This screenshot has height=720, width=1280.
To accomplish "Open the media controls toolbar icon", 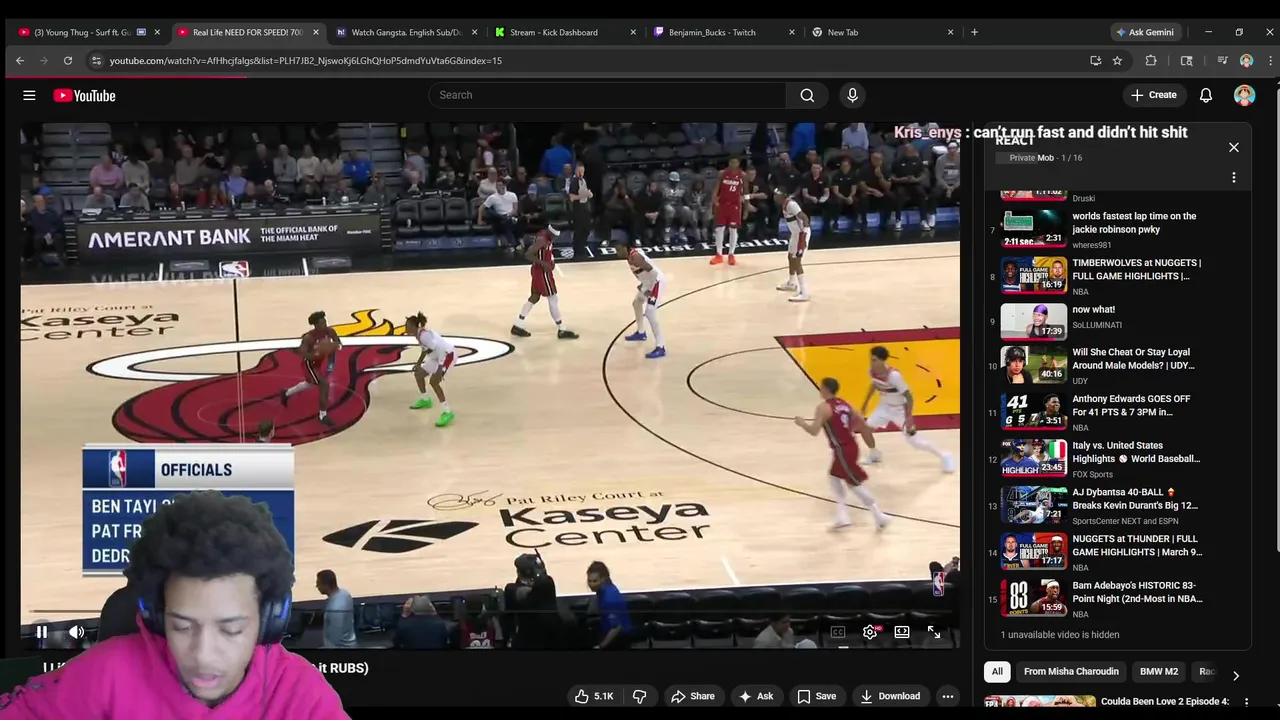I will 1222,61.
